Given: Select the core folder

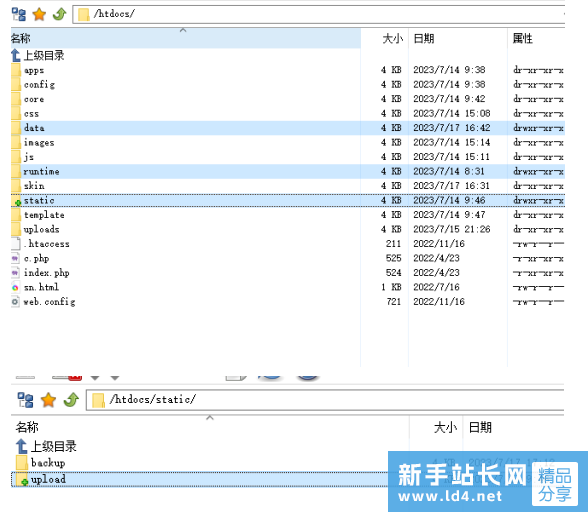Looking at the screenshot, I should tap(288, 99).
